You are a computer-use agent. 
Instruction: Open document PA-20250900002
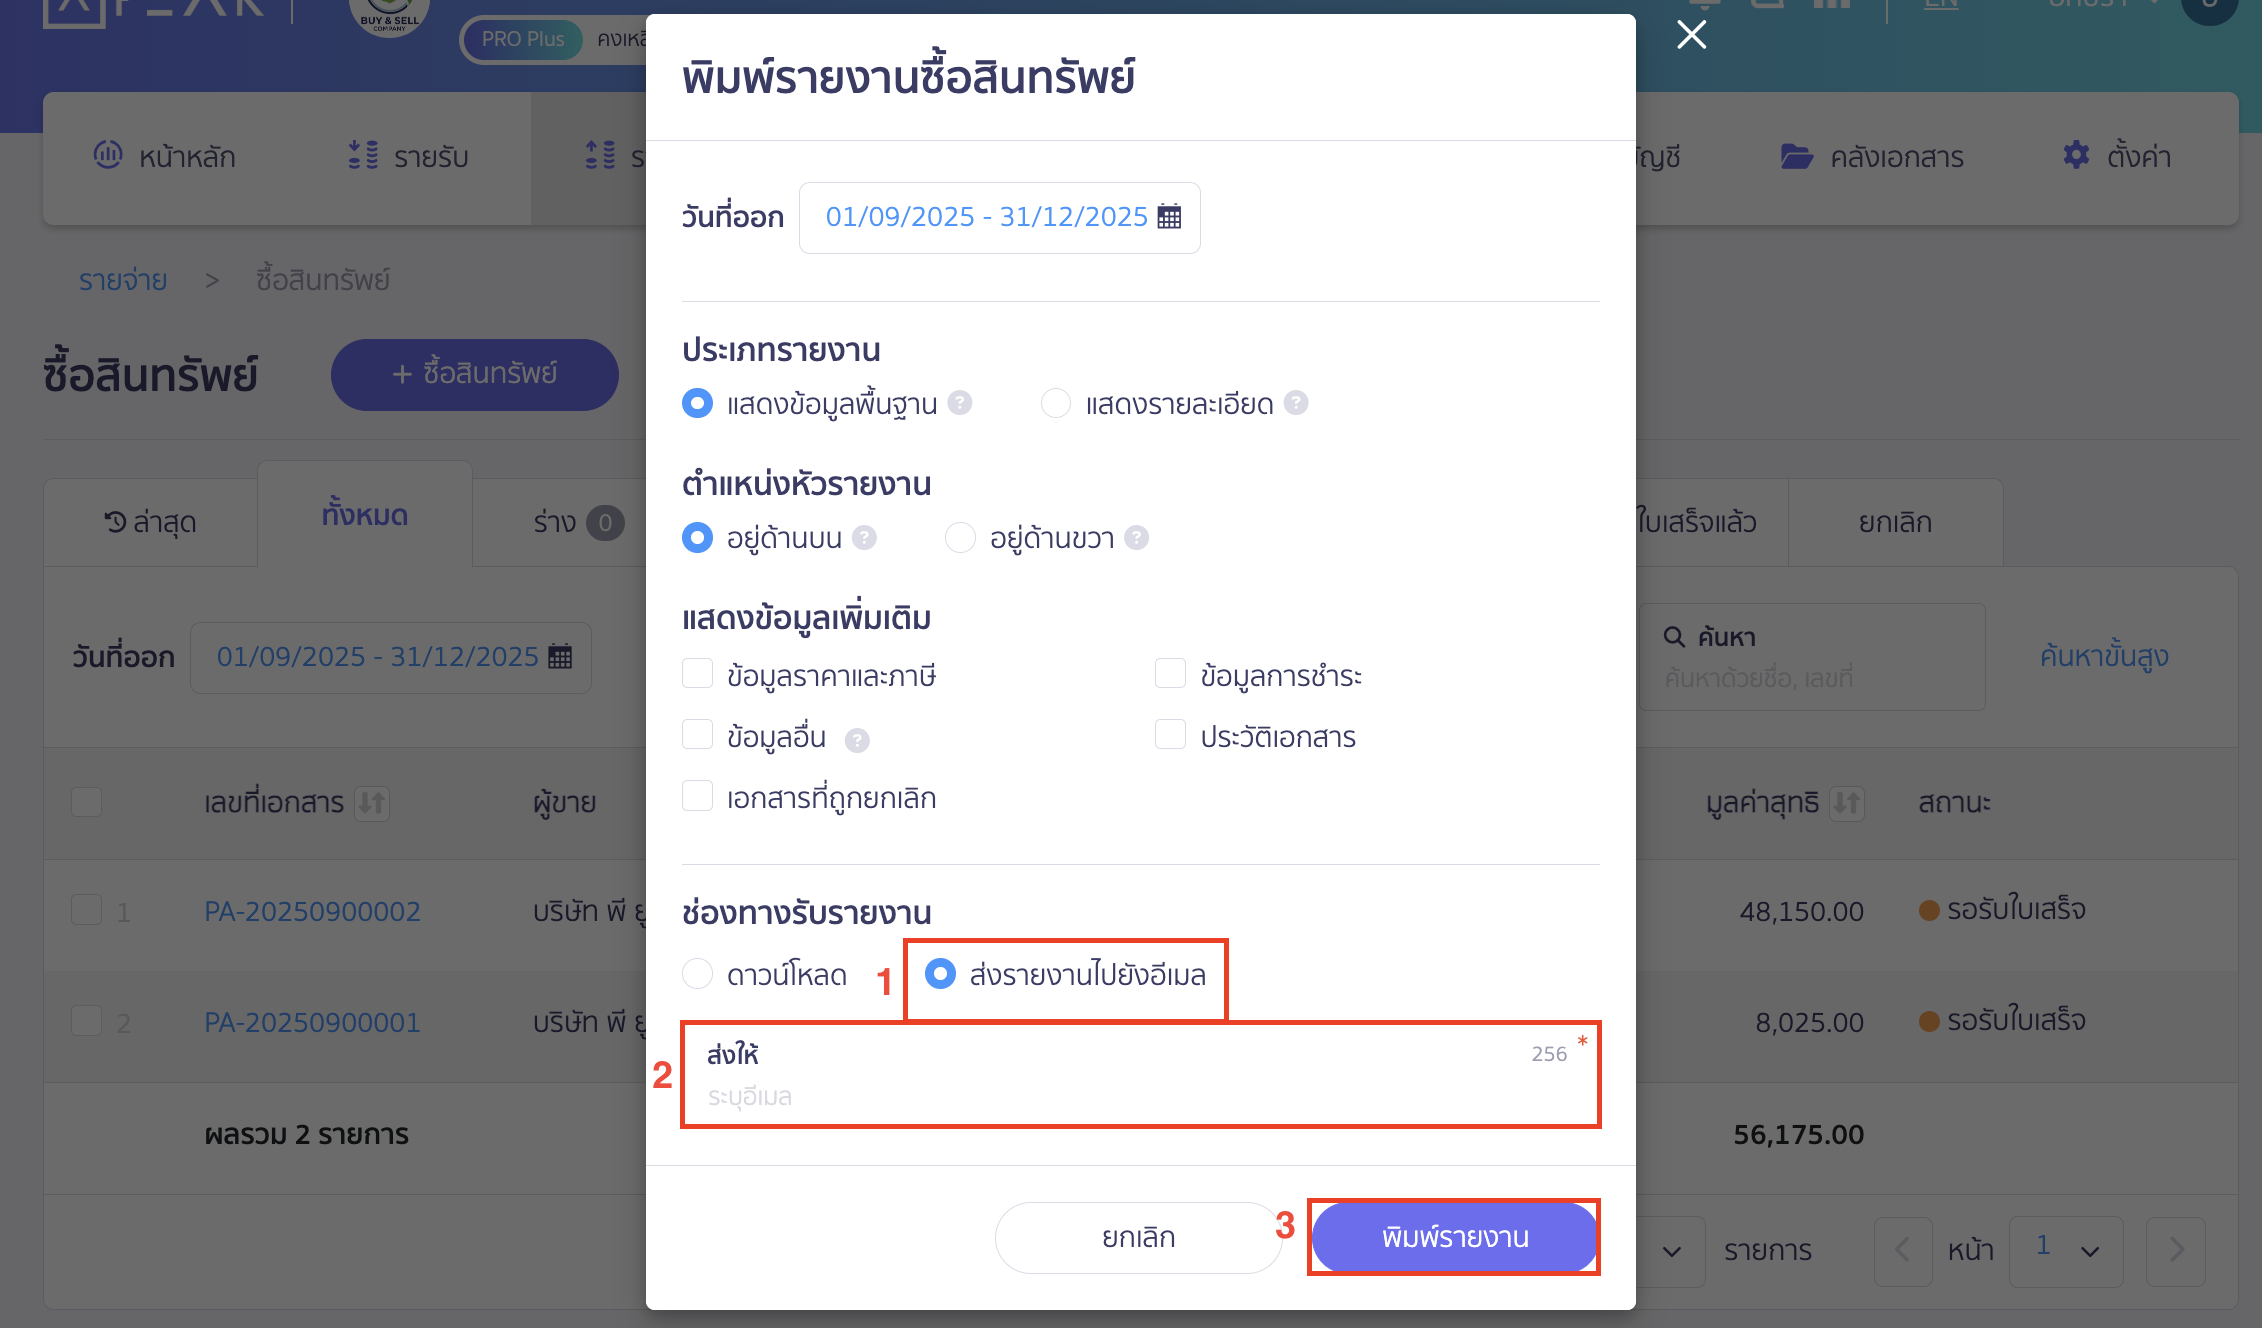[313, 911]
